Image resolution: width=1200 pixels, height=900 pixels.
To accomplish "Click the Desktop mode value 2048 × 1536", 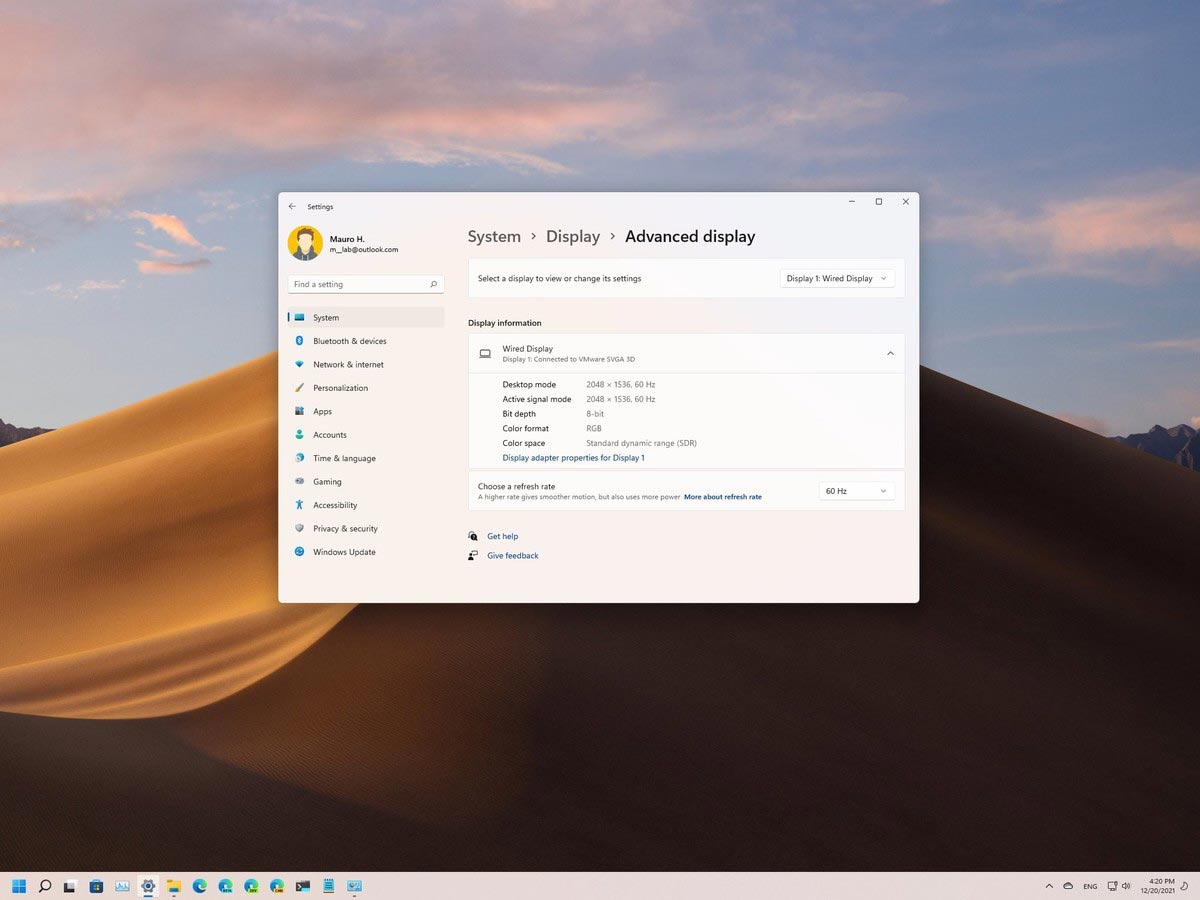I will coord(621,385).
